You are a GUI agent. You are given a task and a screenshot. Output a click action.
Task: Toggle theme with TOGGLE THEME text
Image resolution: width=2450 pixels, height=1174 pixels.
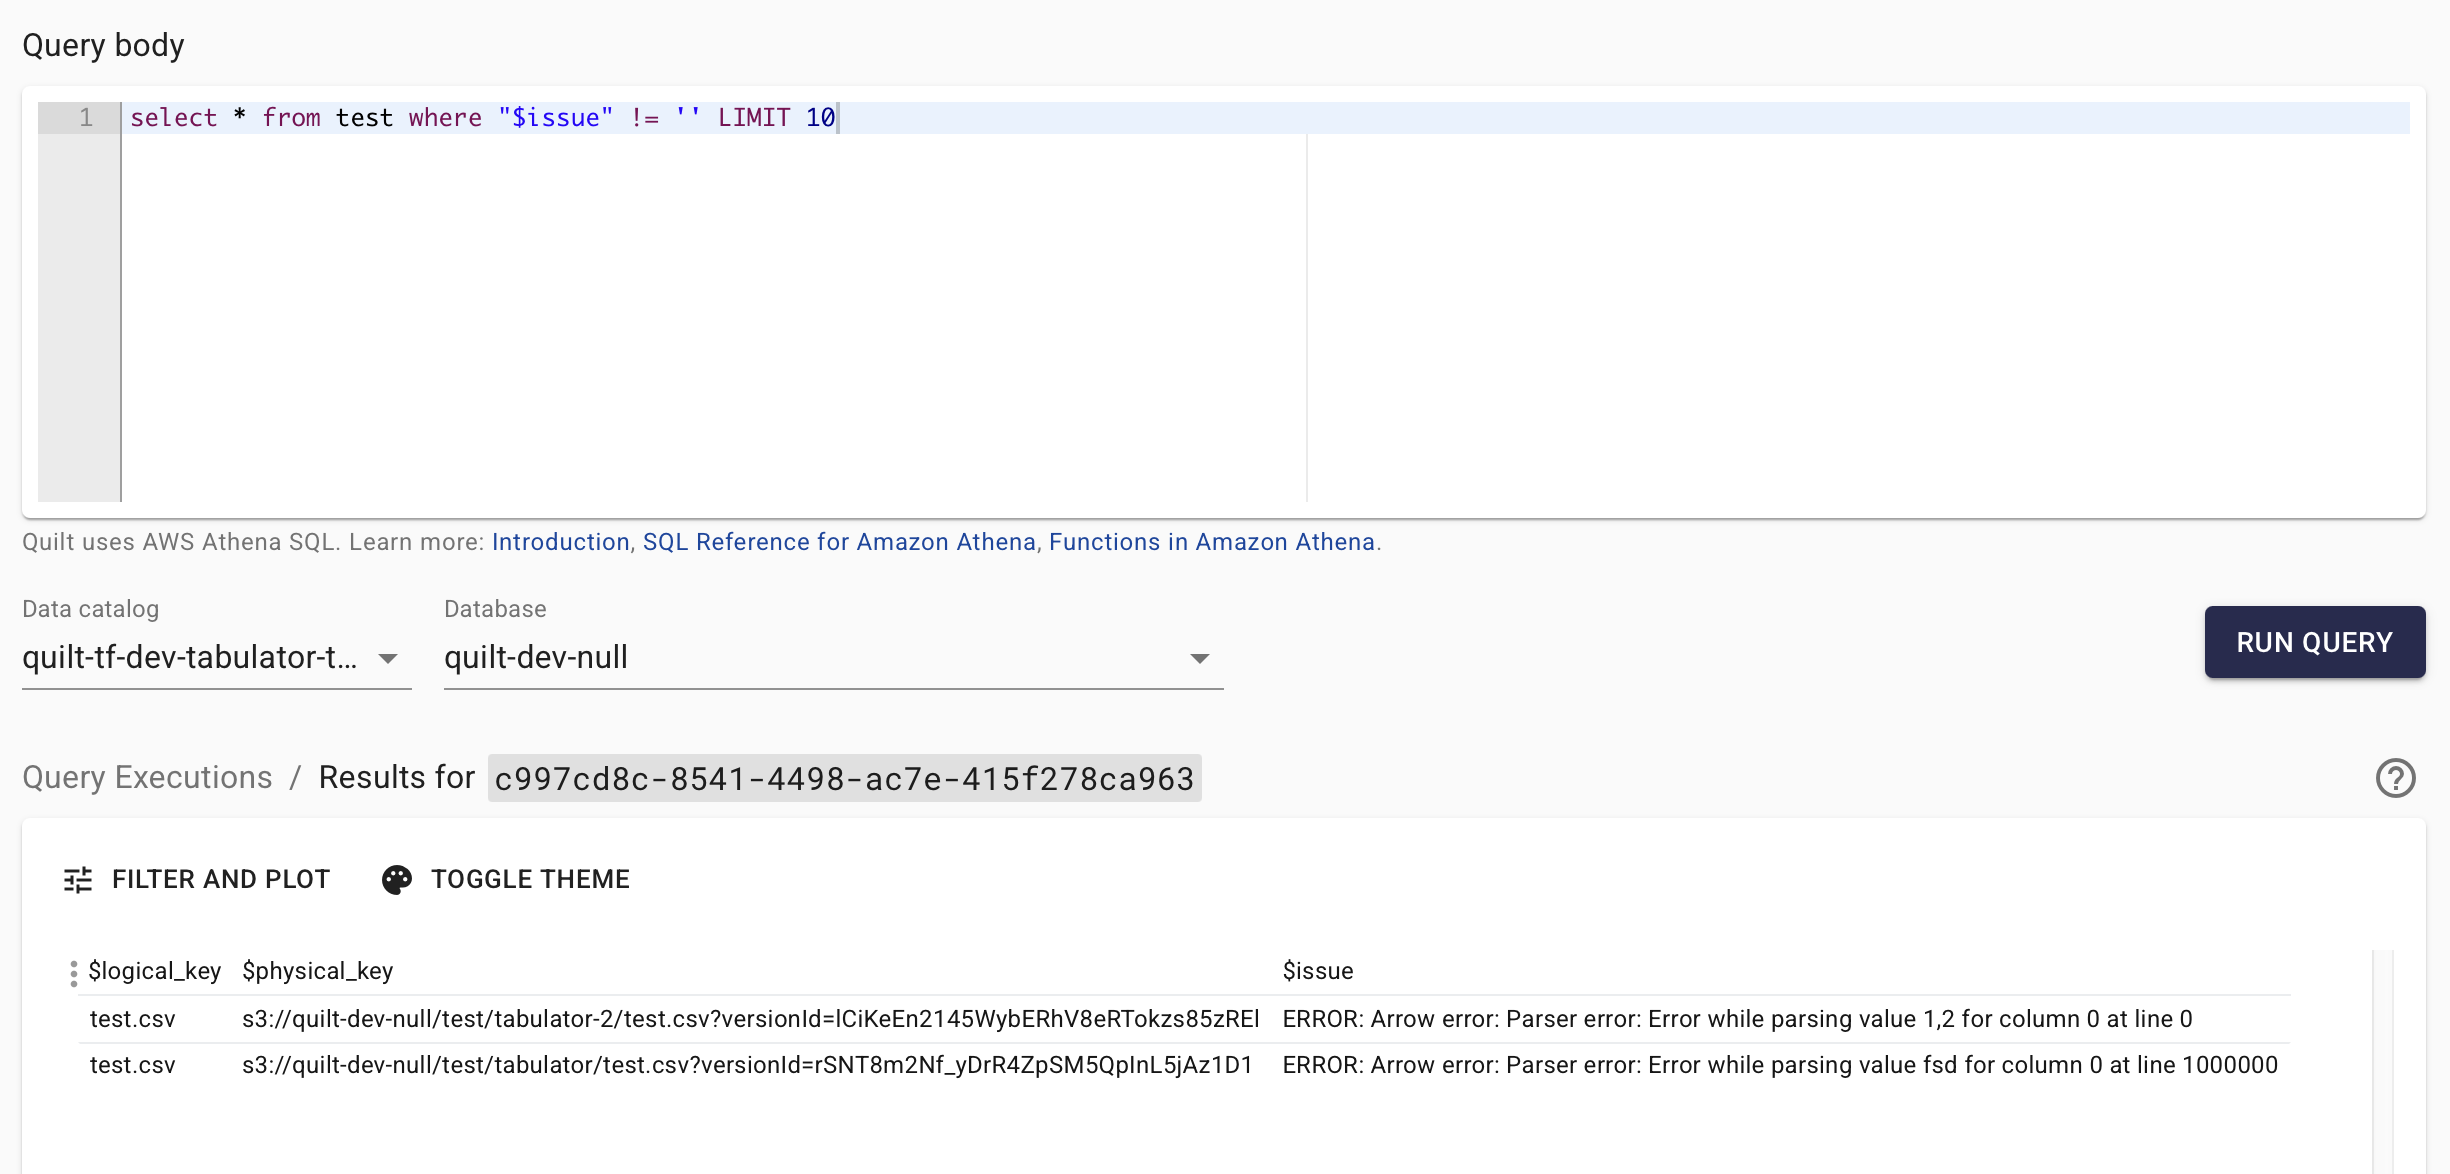(x=530, y=879)
